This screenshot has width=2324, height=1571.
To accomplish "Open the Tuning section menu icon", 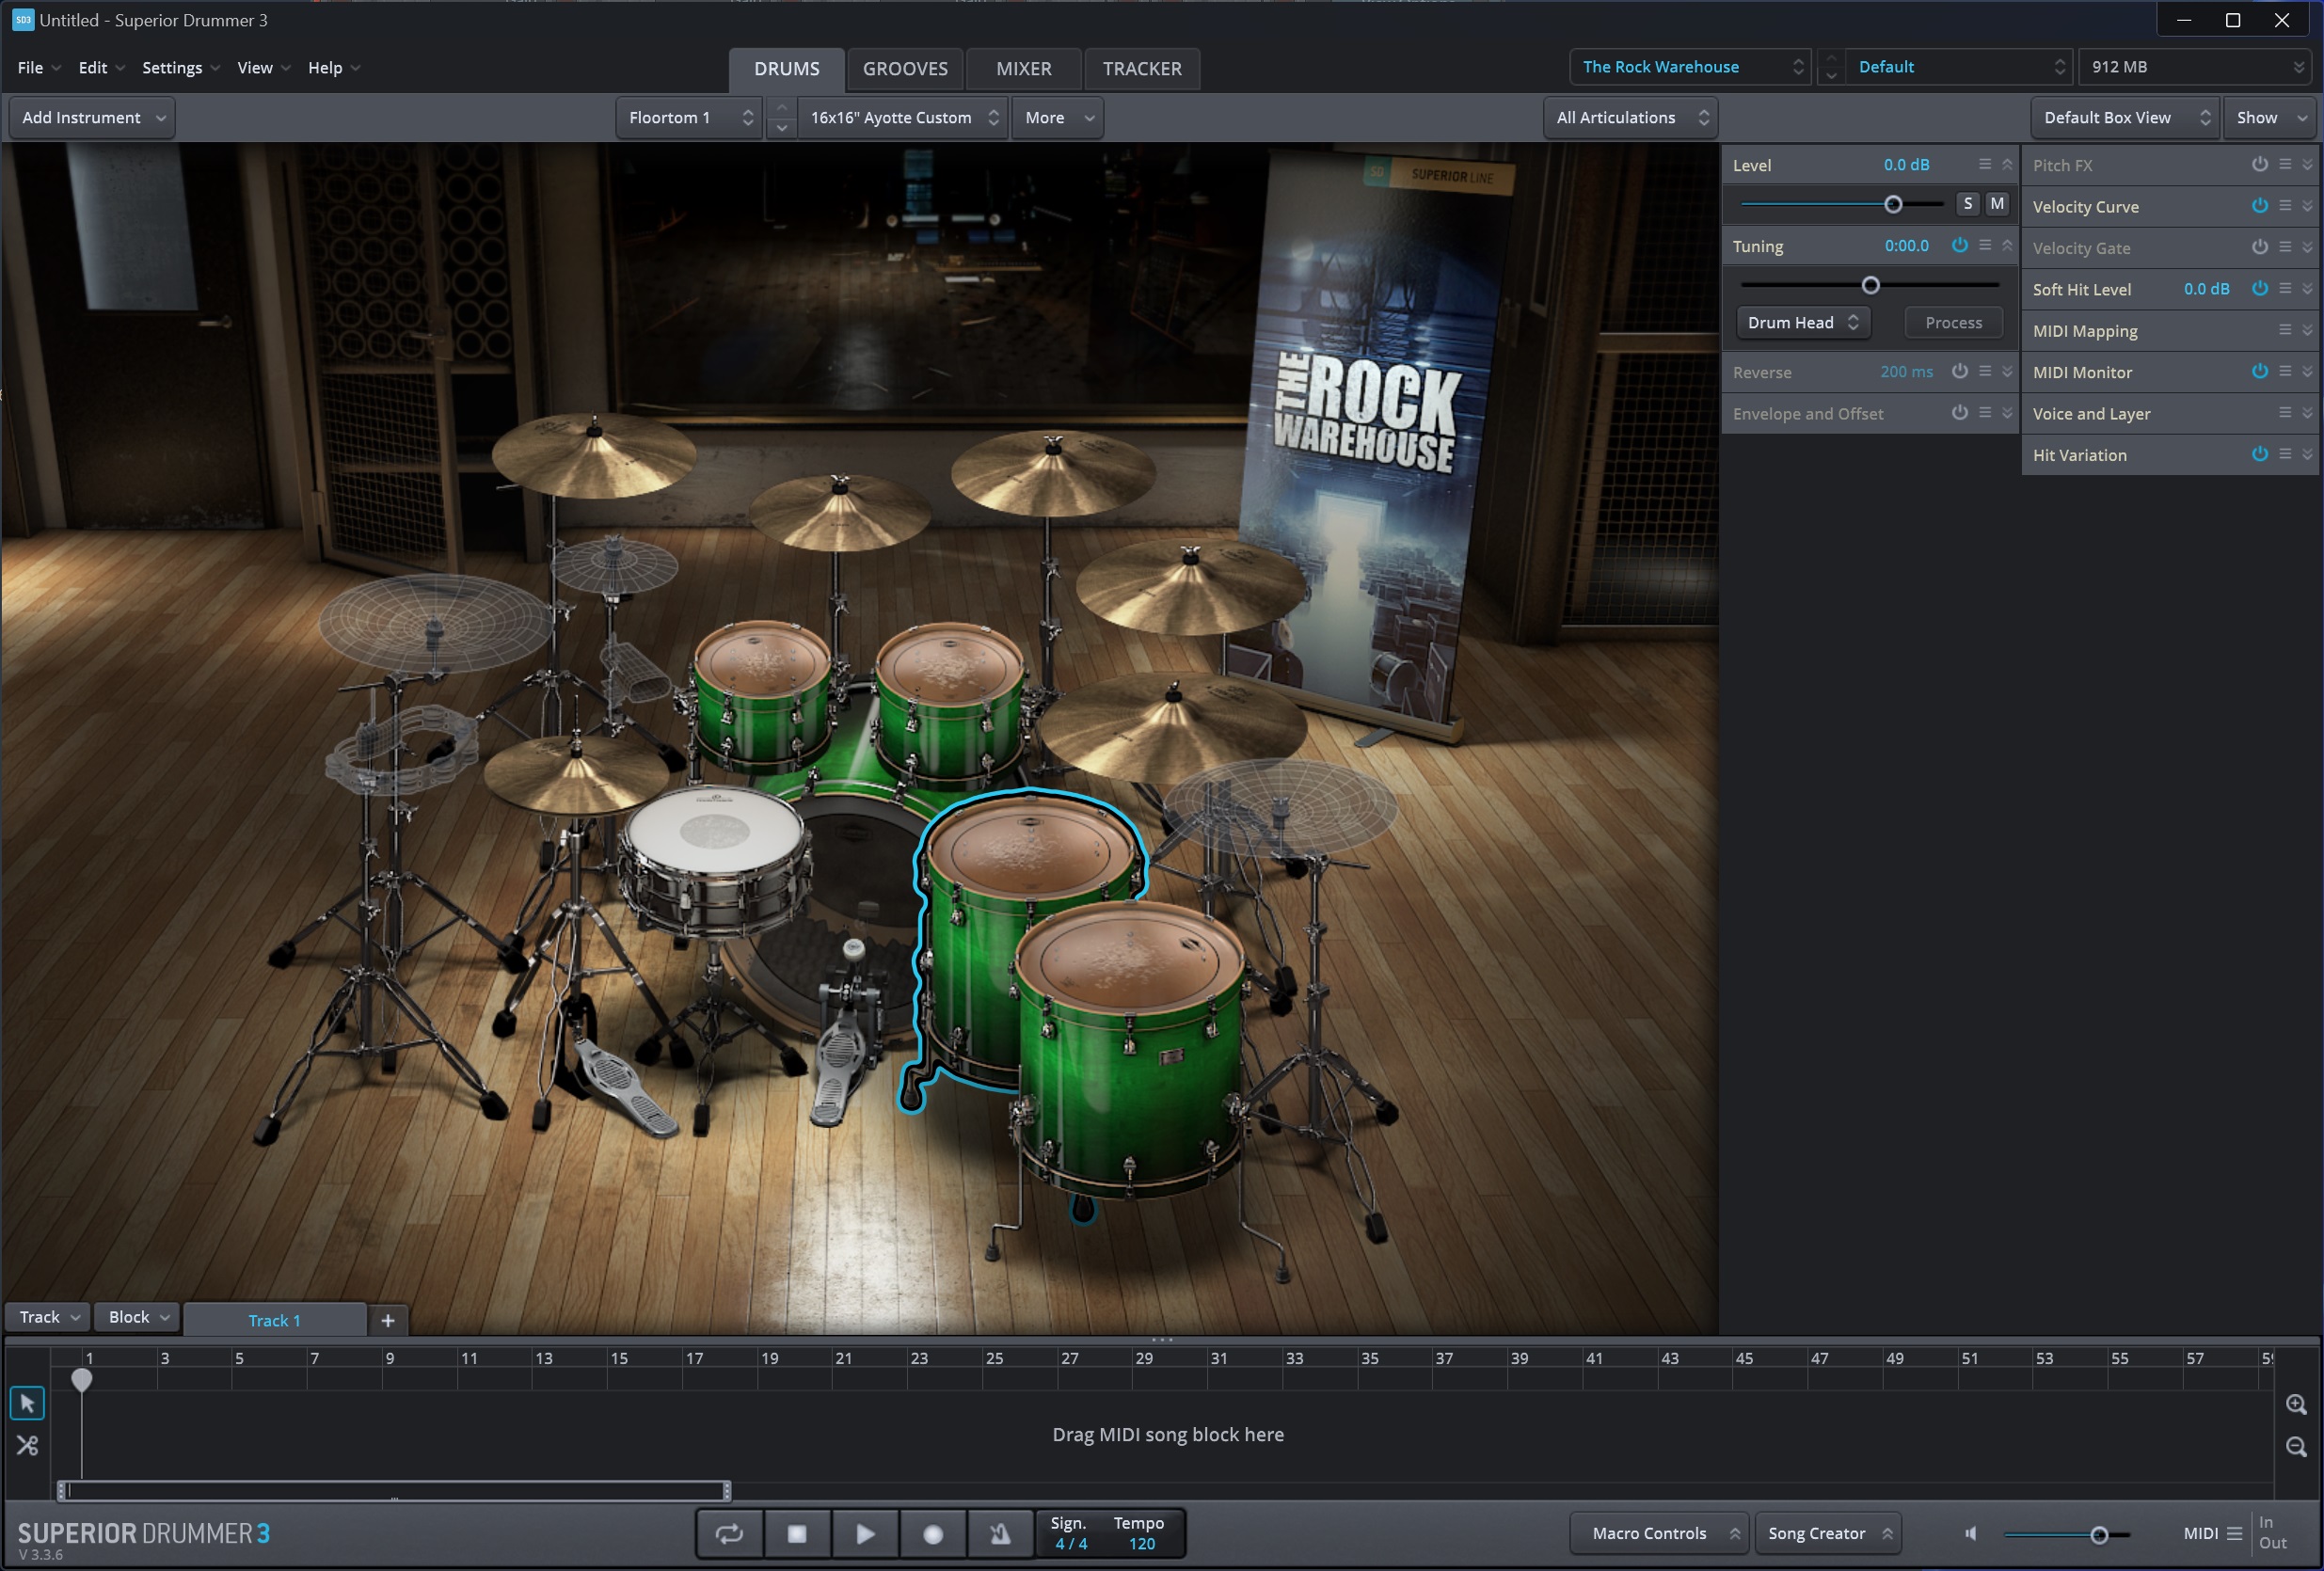I will 1985,245.
